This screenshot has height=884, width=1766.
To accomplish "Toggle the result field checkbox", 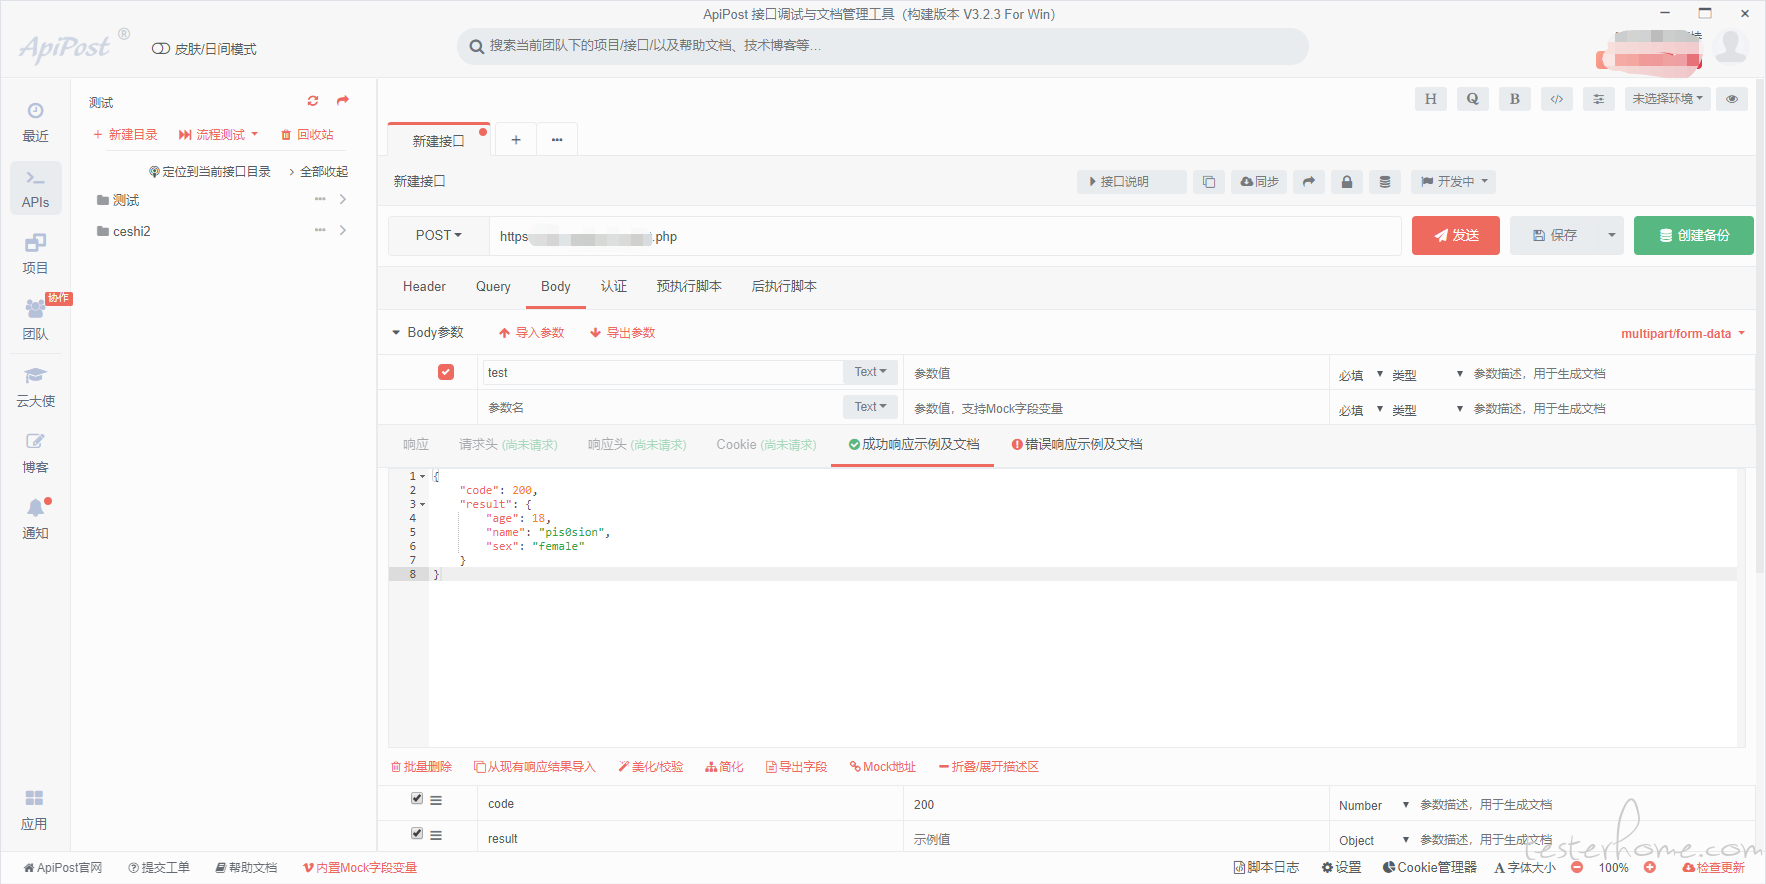I will point(417,833).
